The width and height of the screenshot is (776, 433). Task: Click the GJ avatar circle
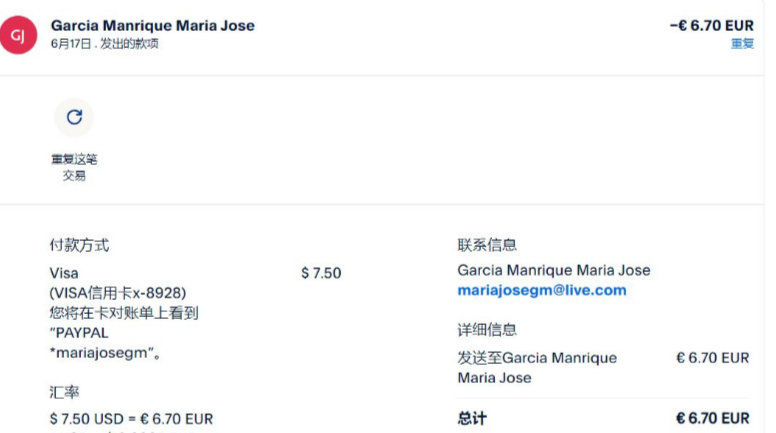coord(18,36)
